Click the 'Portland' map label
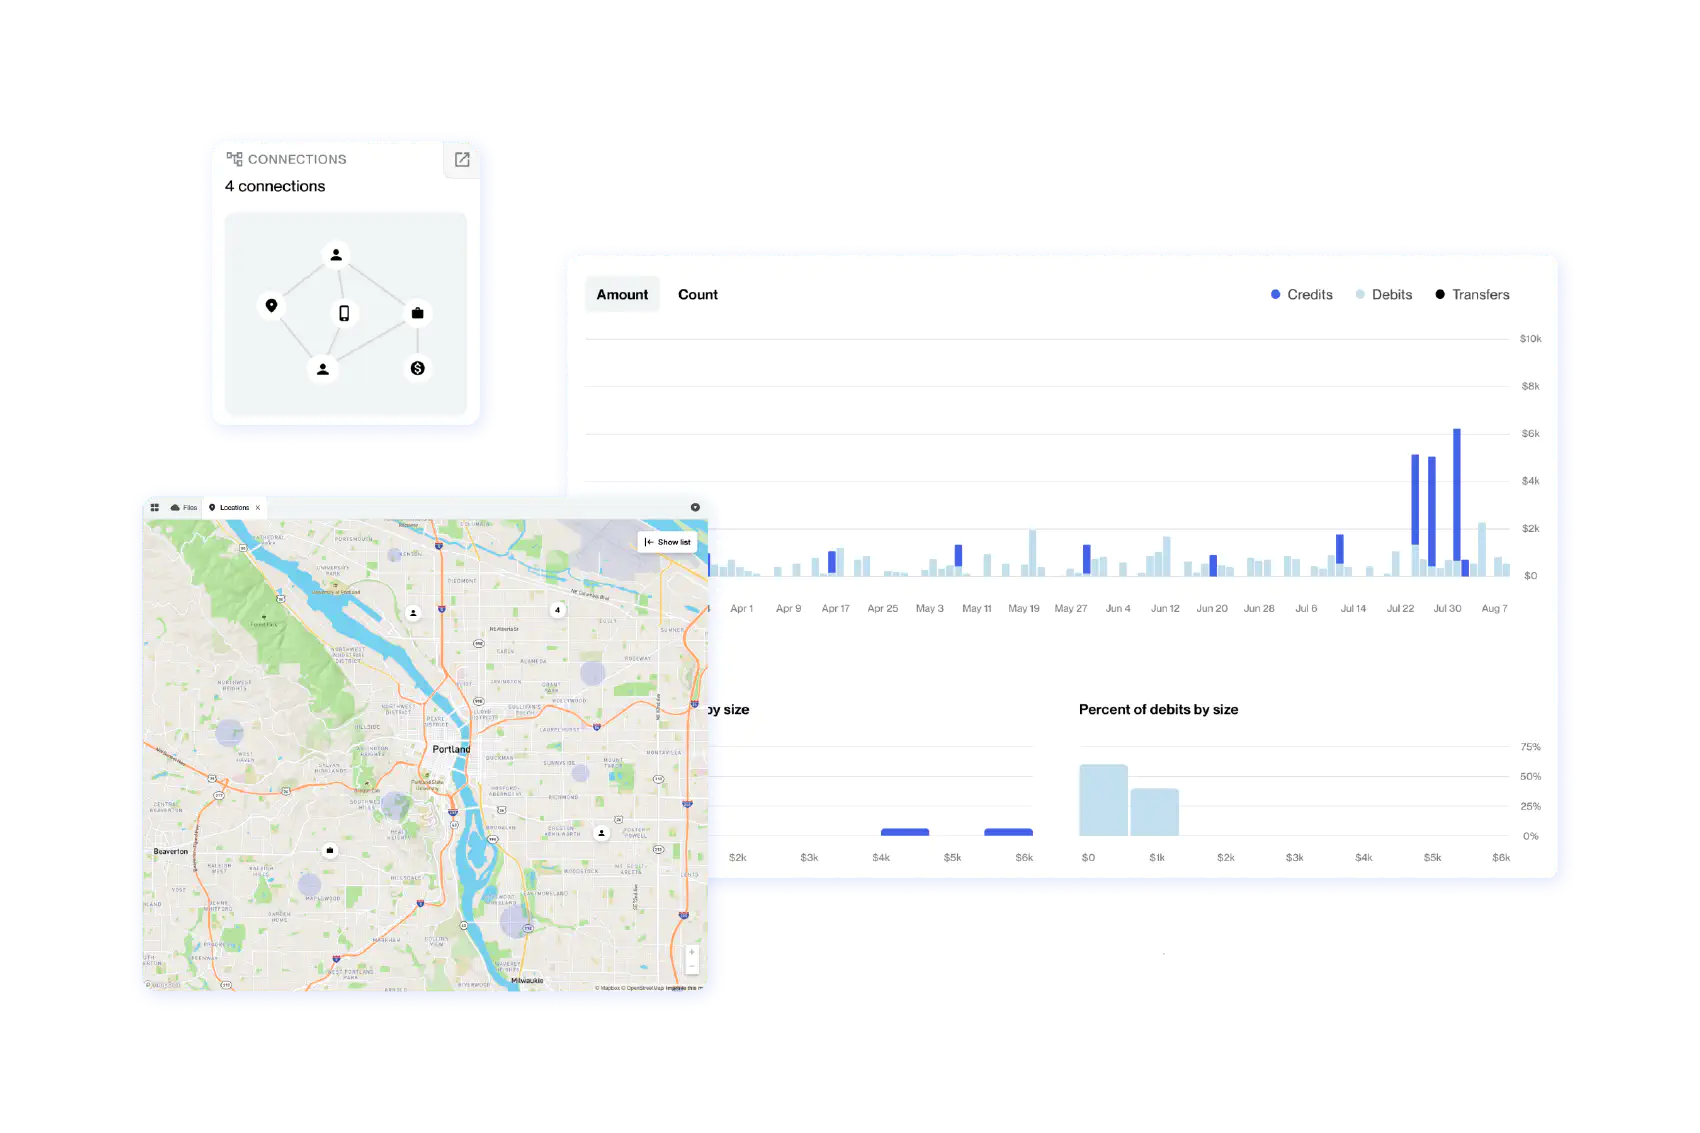 click(x=451, y=749)
